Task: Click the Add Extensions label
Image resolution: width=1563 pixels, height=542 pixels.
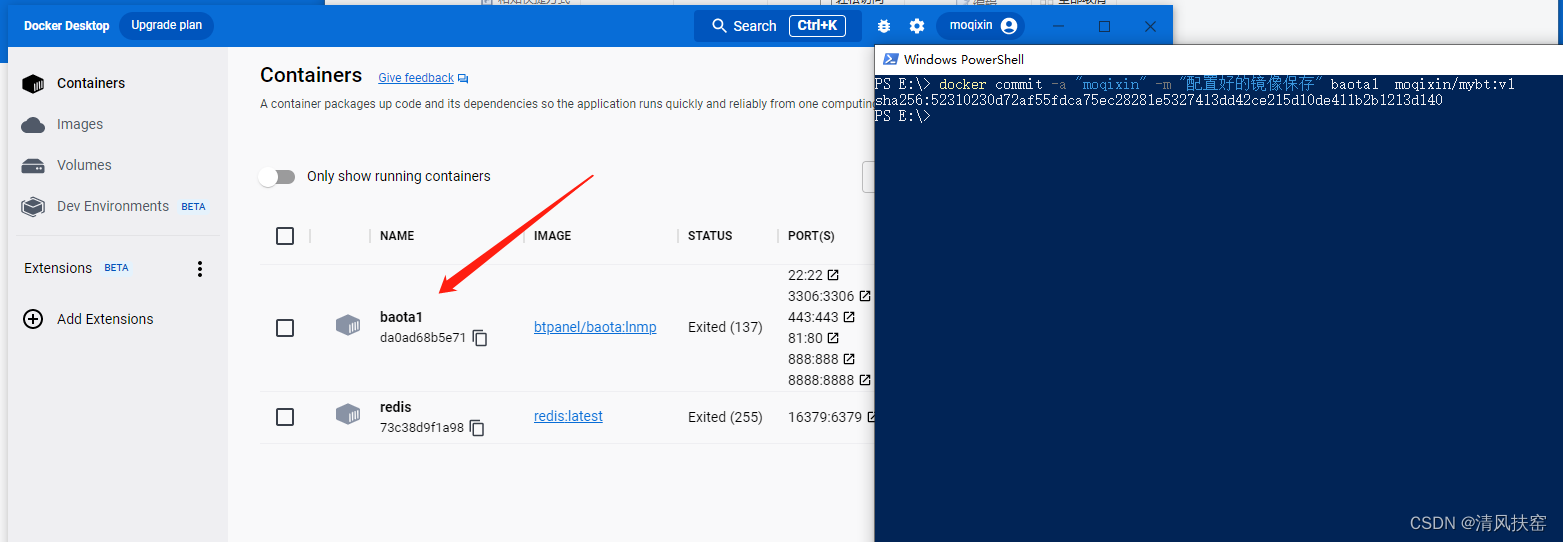Action: tap(105, 319)
